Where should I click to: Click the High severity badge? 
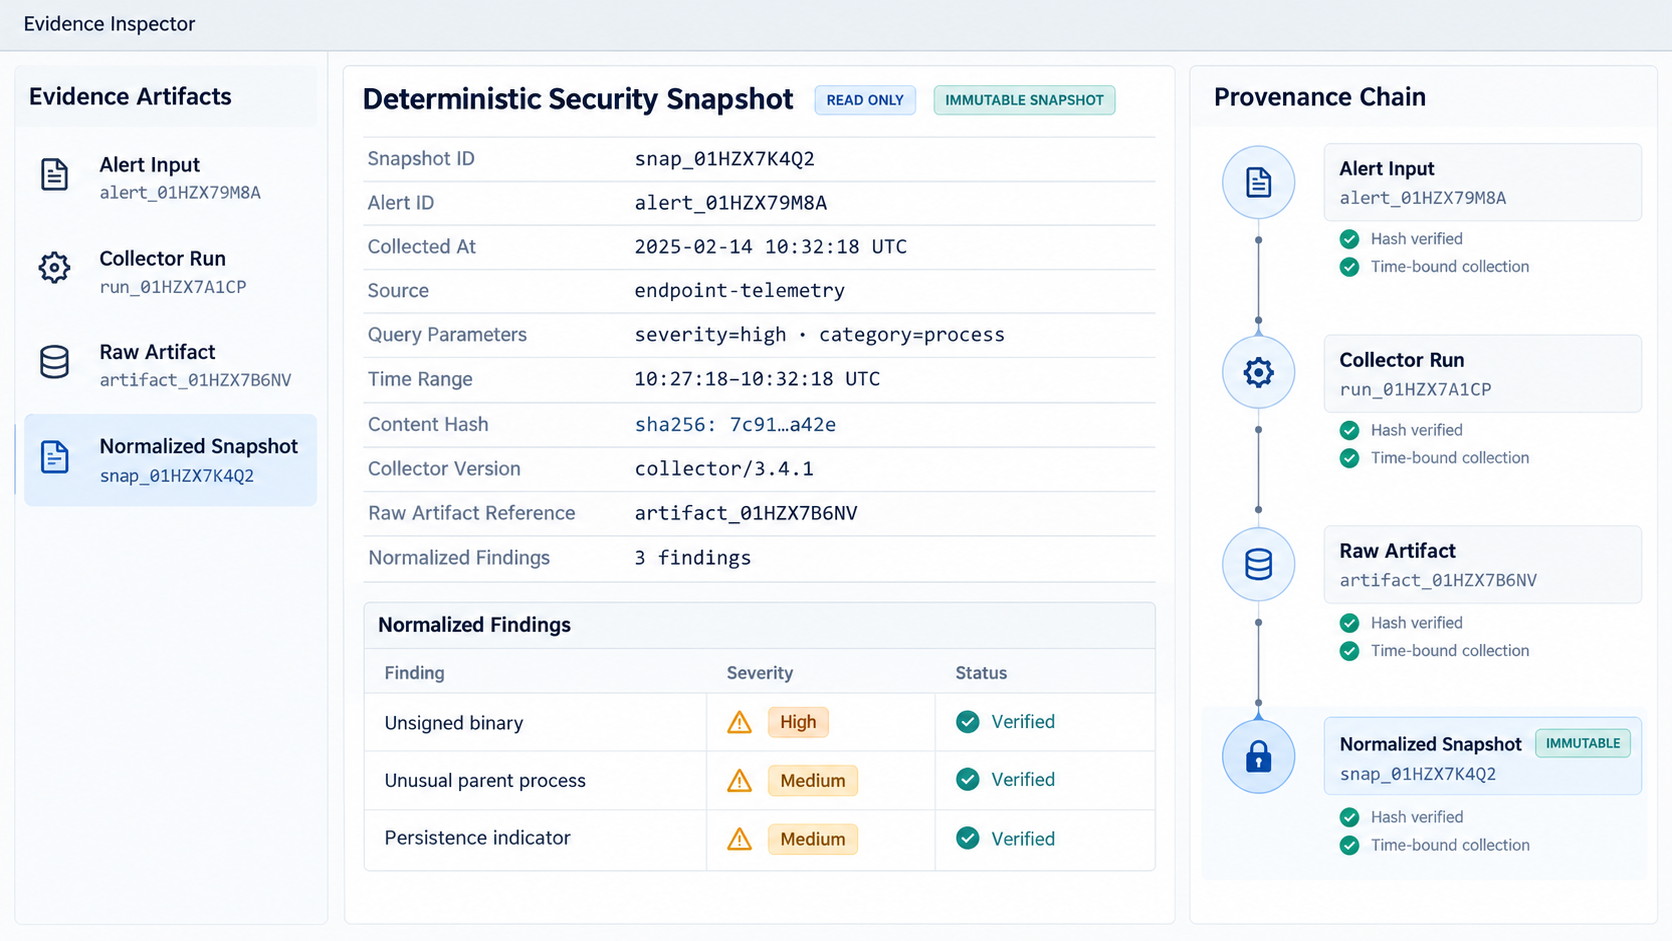pyautogui.click(x=798, y=722)
